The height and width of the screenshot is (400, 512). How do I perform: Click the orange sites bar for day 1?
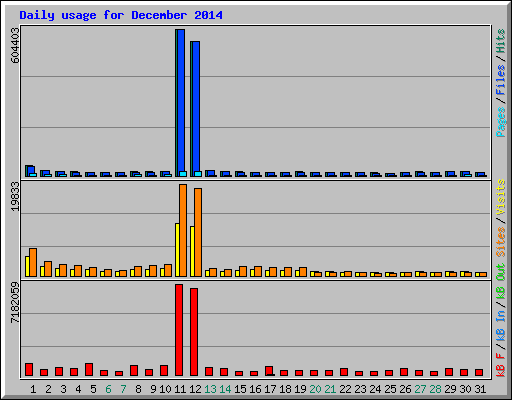(33, 262)
